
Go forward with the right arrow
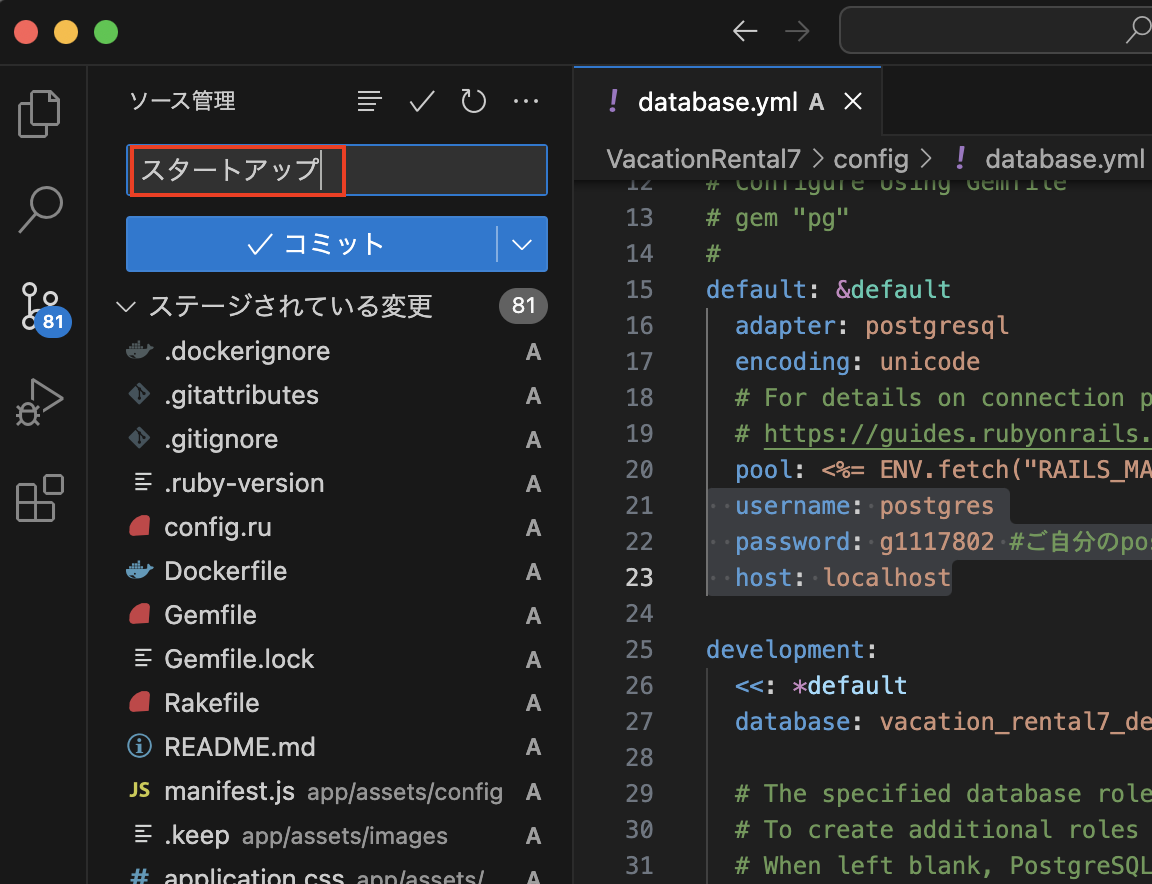[x=797, y=31]
